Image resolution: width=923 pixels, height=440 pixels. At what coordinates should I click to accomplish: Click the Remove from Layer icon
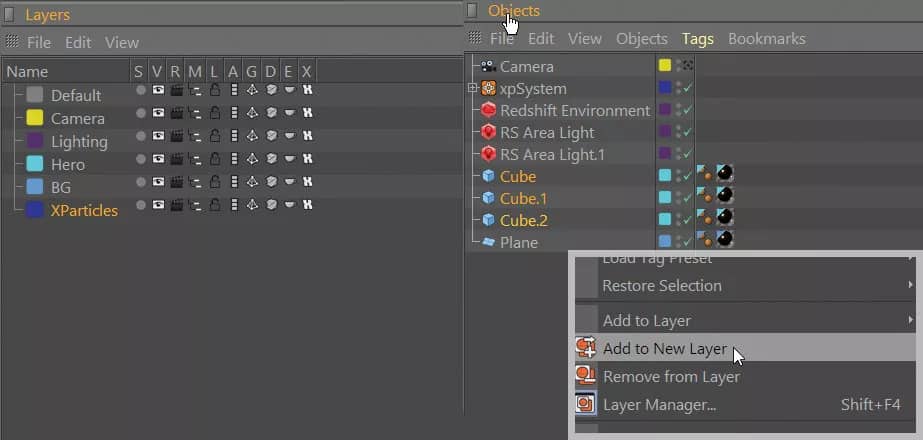[x=586, y=377]
